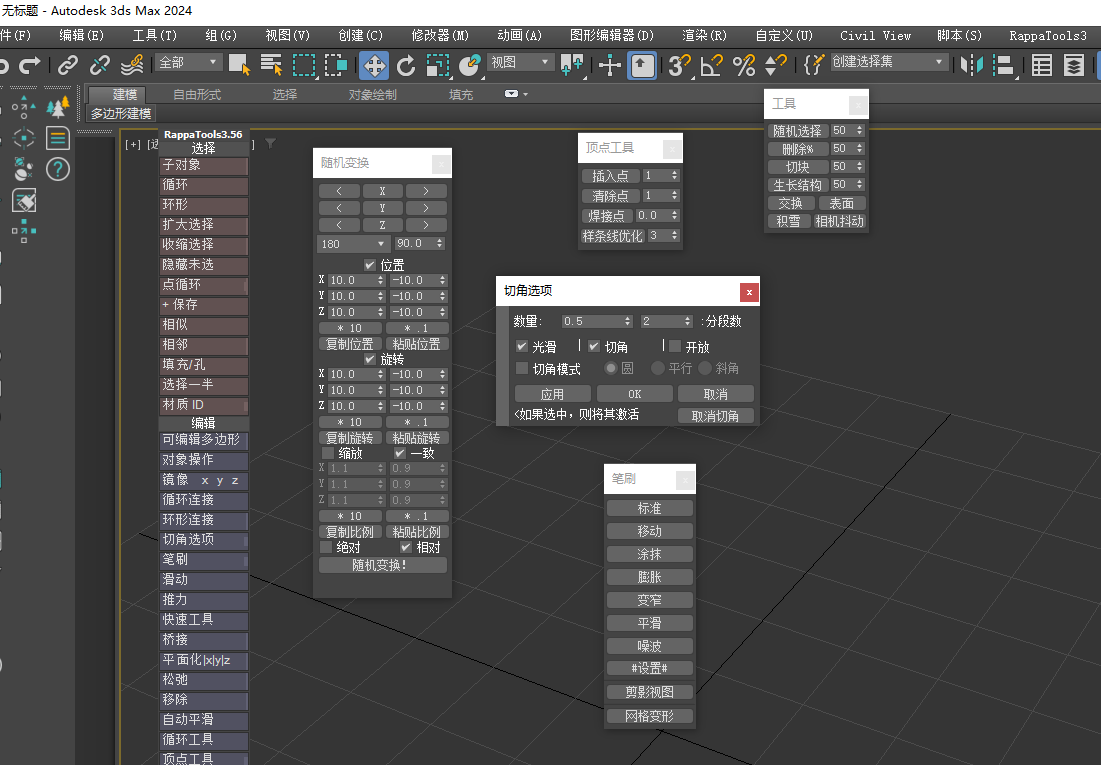Click the Rectangular Selection Region icon
1101x765 pixels.
click(303, 65)
